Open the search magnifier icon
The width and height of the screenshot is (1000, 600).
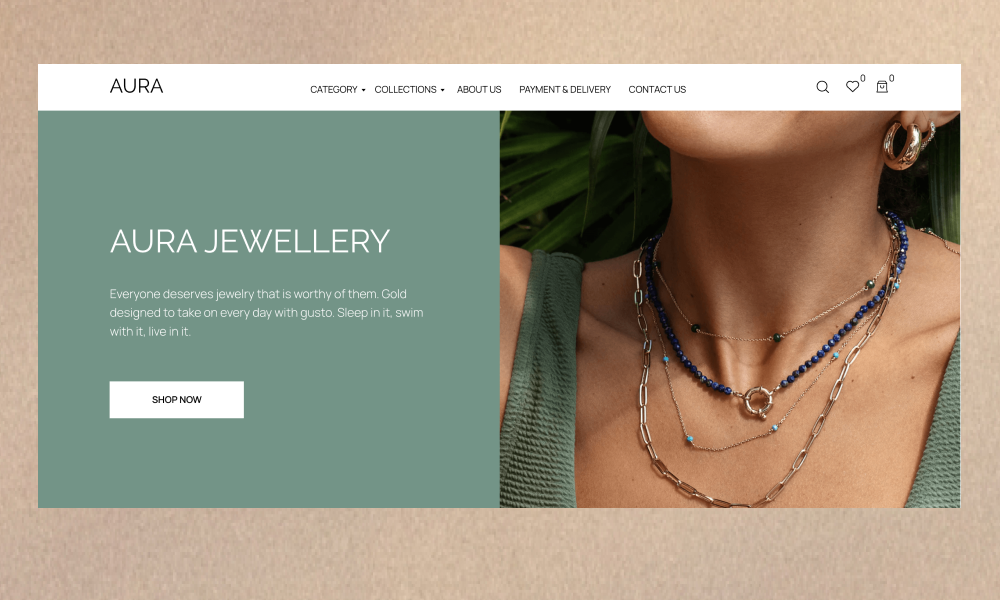pos(823,87)
